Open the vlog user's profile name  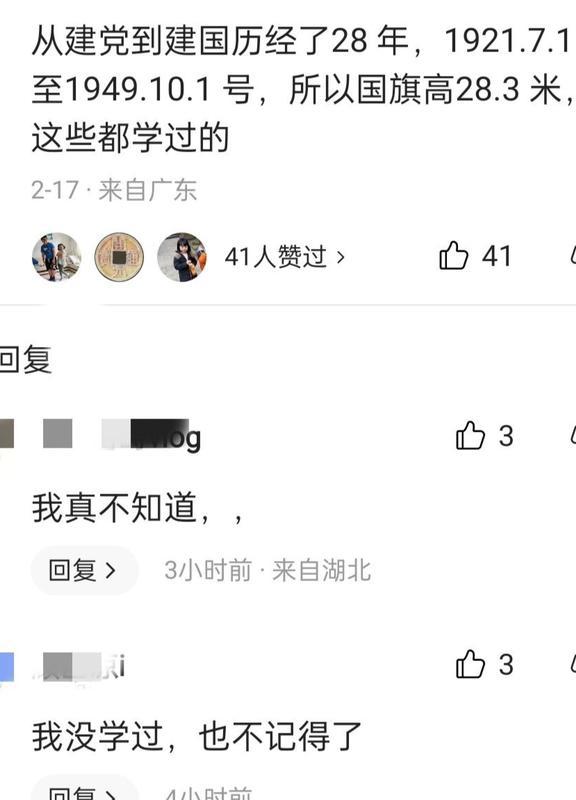pos(152,435)
